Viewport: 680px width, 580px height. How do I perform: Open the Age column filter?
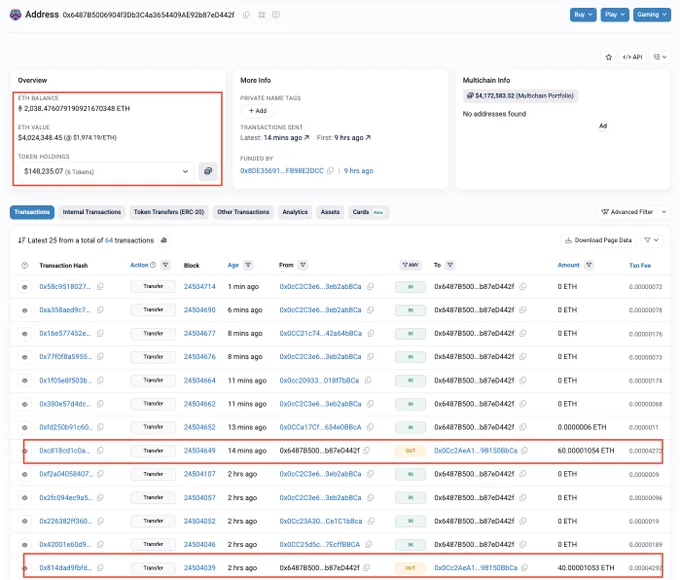tap(248, 265)
